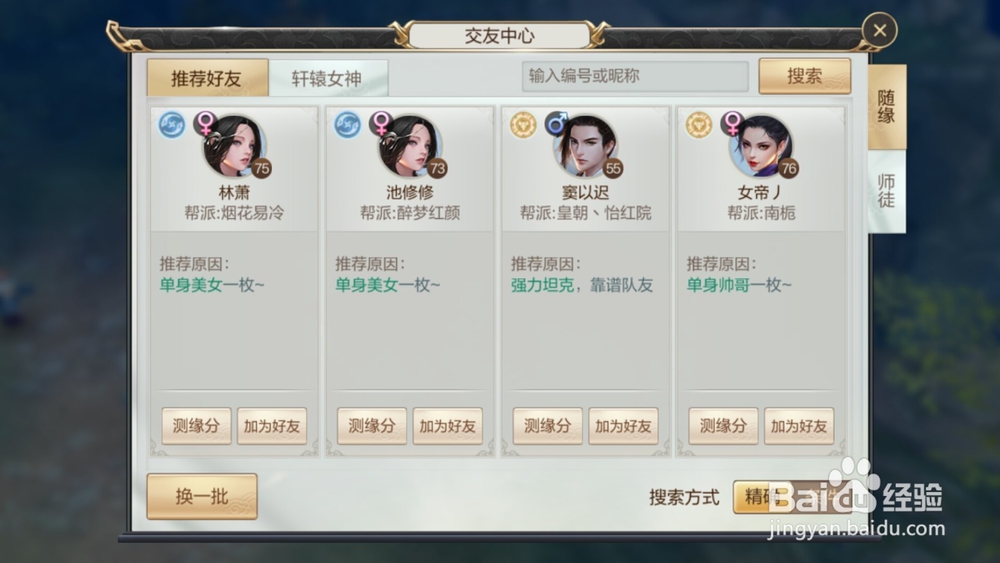Click the 搜索 button
Screen dimensions: 1000x563
click(x=805, y=76)
